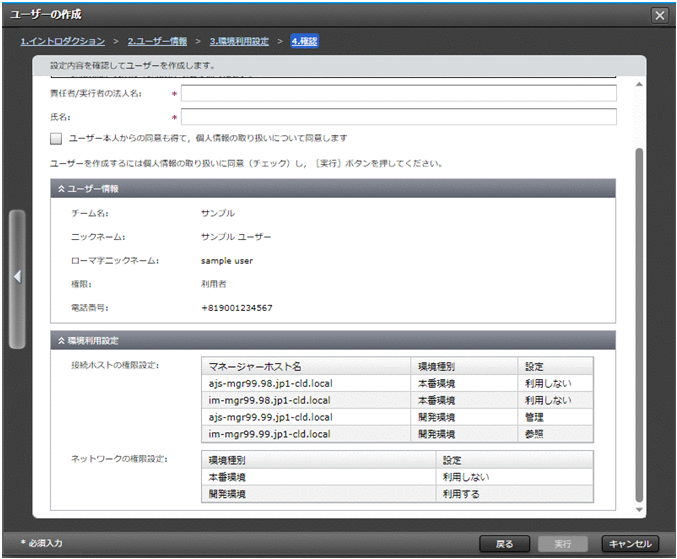Click the サンプル team name value
The width and height of the screenshot is (677, 559).
218,213
